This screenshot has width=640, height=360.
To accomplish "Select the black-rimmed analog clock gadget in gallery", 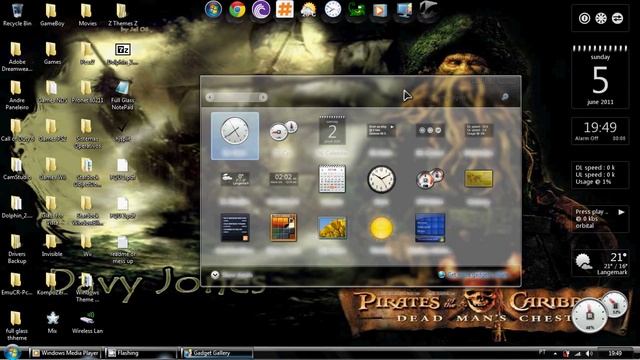I will [381, 179].
